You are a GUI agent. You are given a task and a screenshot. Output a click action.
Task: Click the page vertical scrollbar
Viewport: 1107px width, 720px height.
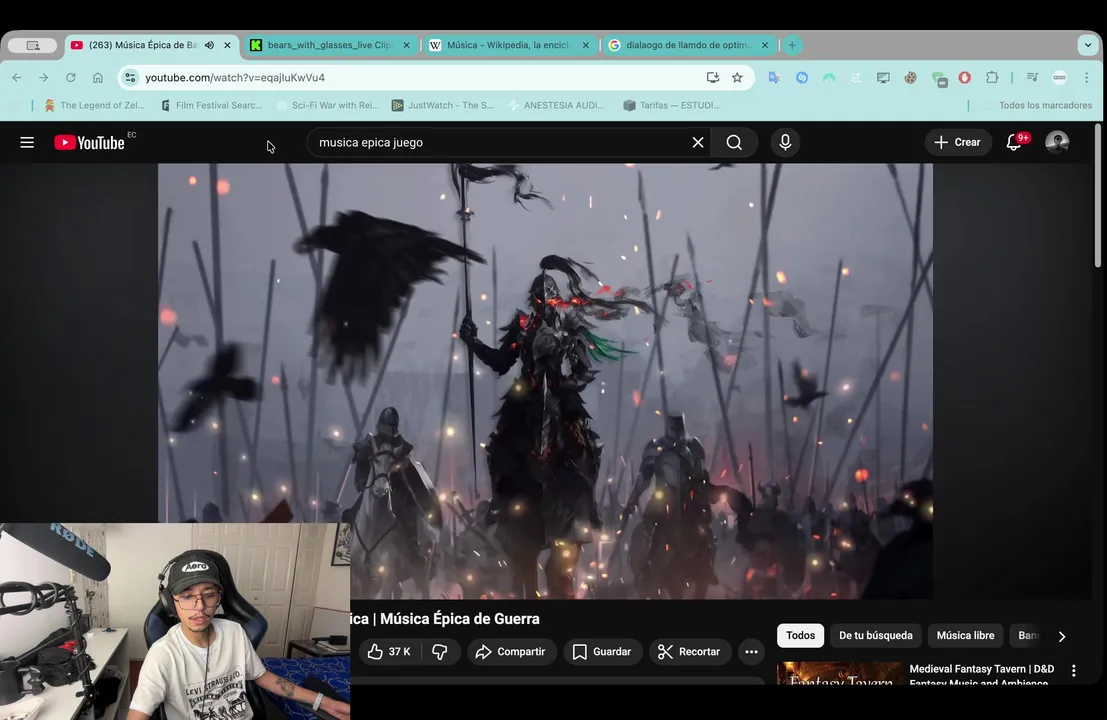[x=1098, y=196]
